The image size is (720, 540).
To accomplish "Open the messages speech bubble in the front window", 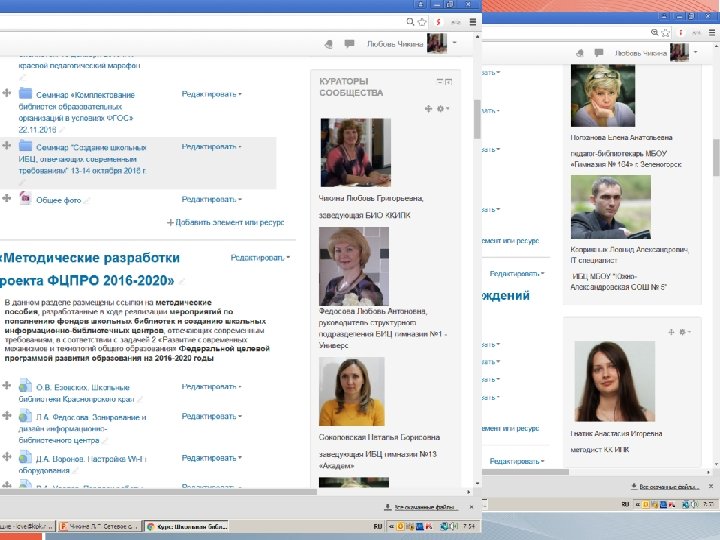I will (x=349, y=44).
